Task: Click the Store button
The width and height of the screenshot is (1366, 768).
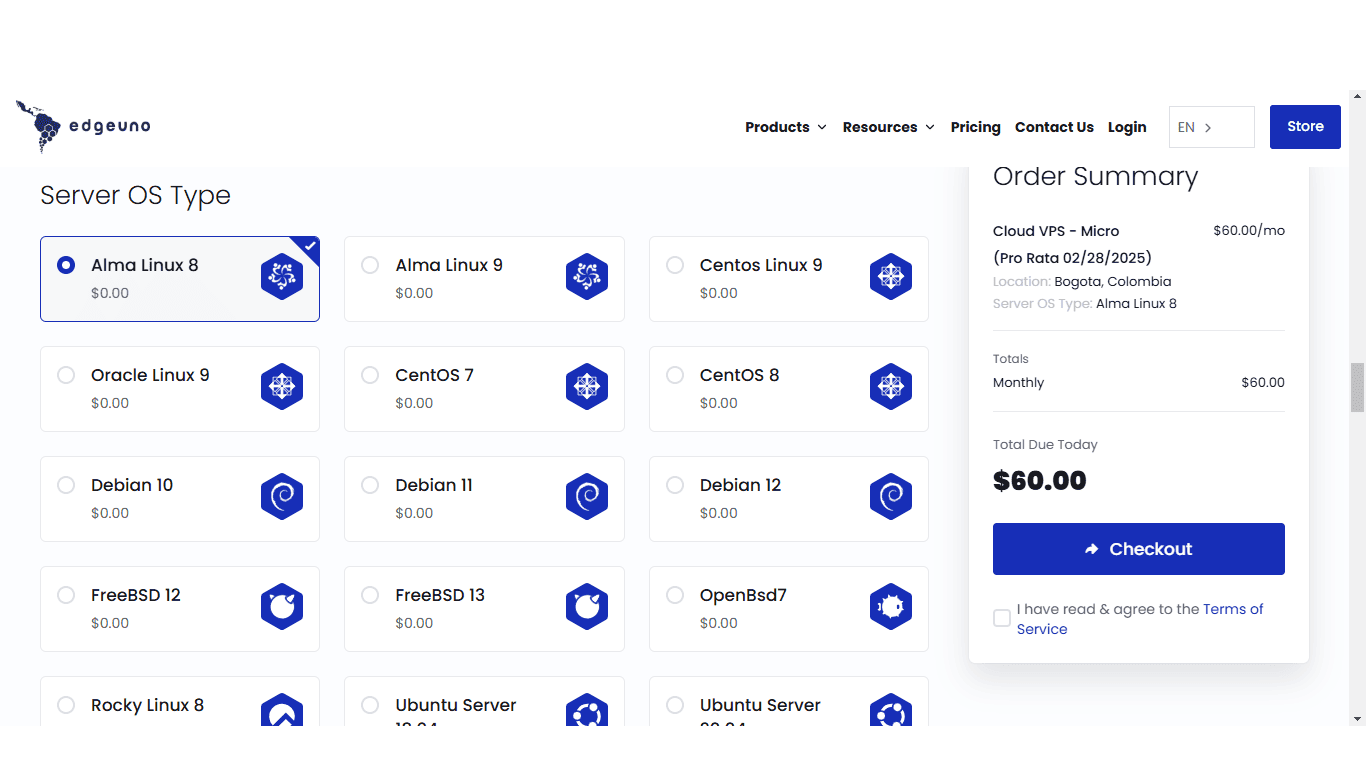Action: coord(1305,127)
